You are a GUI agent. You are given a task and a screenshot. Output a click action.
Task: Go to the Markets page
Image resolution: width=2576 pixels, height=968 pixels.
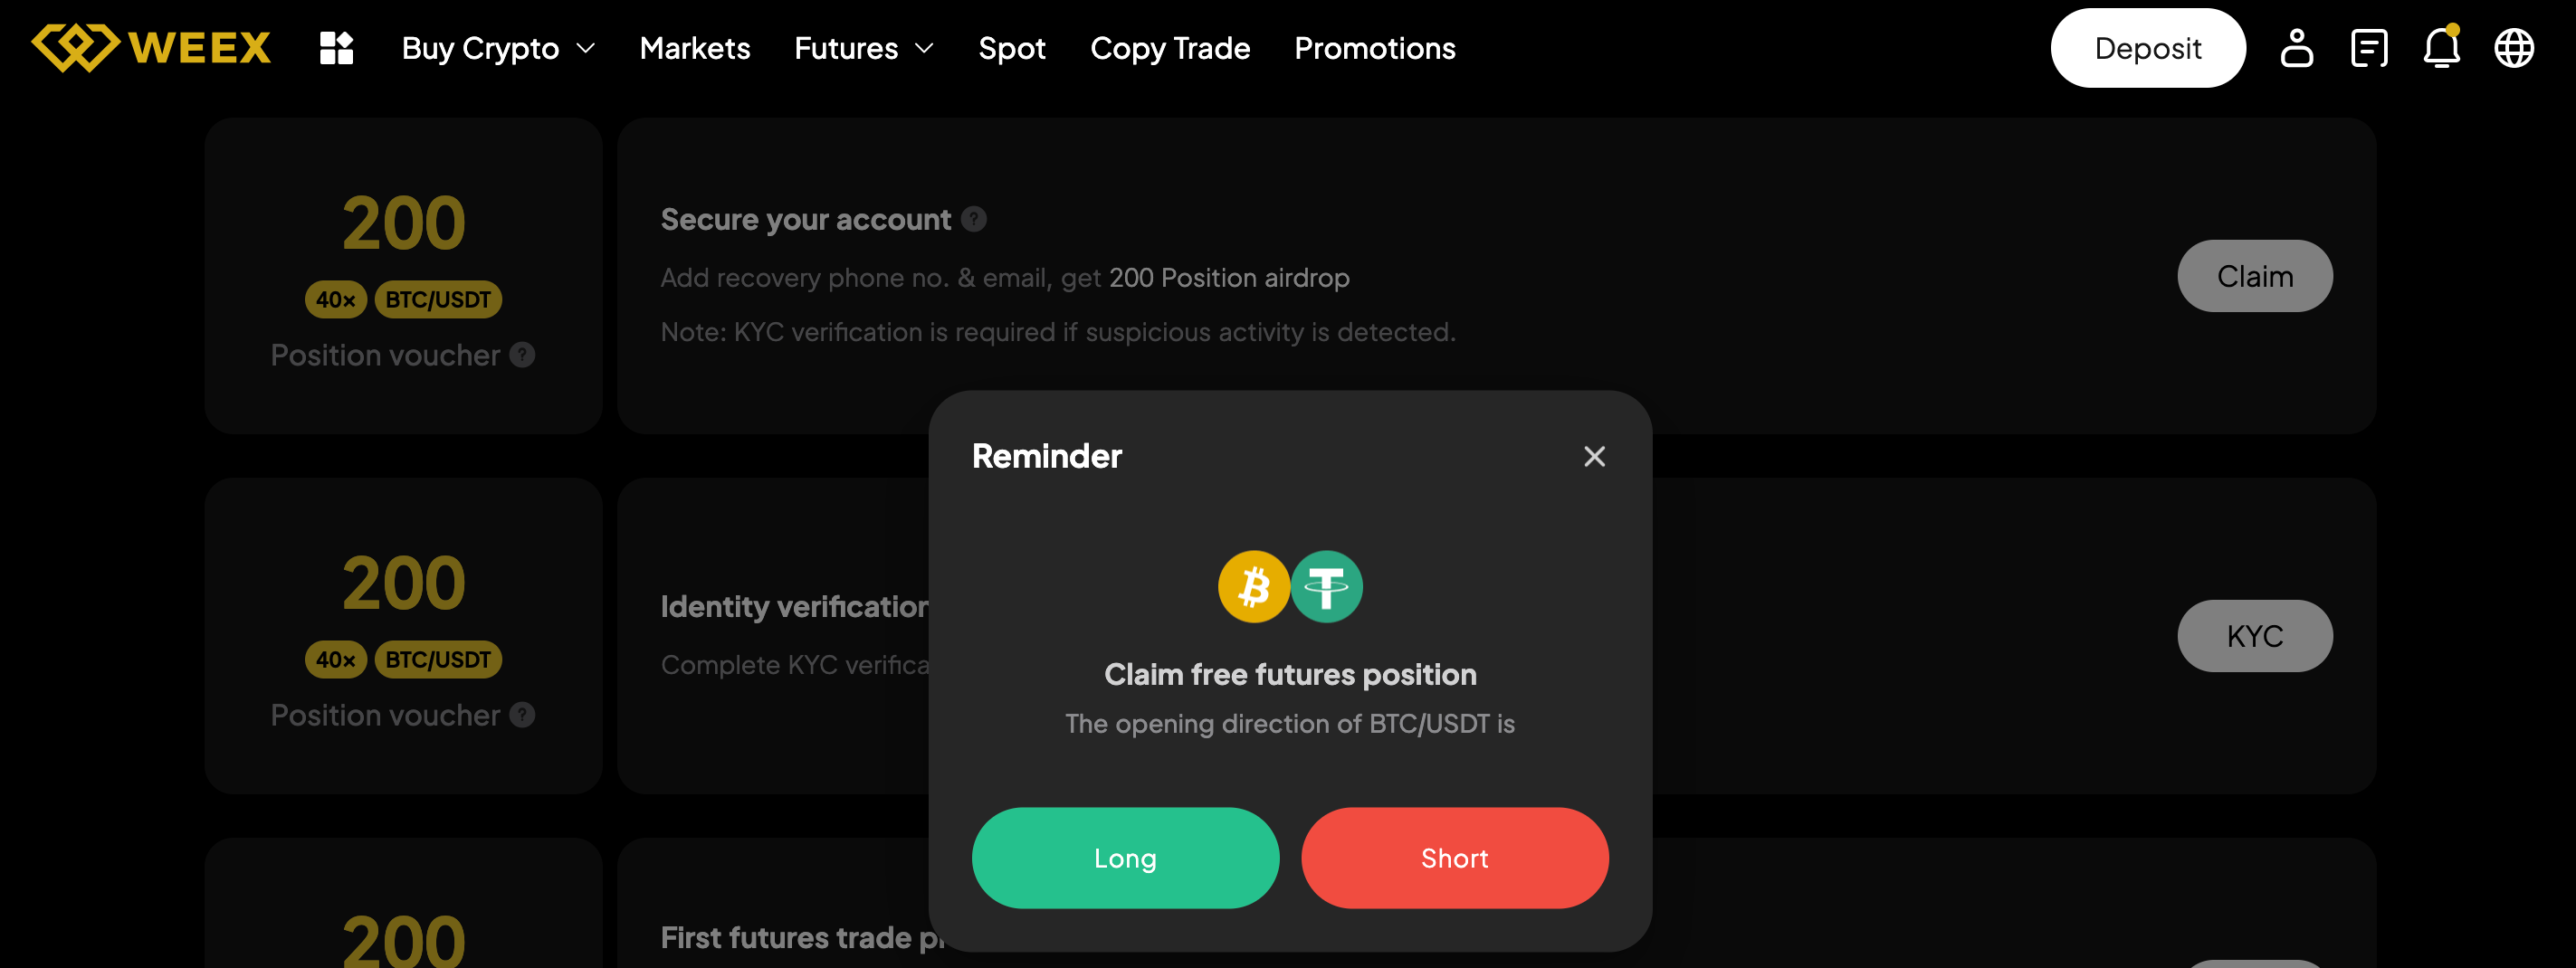coord(695,48)
